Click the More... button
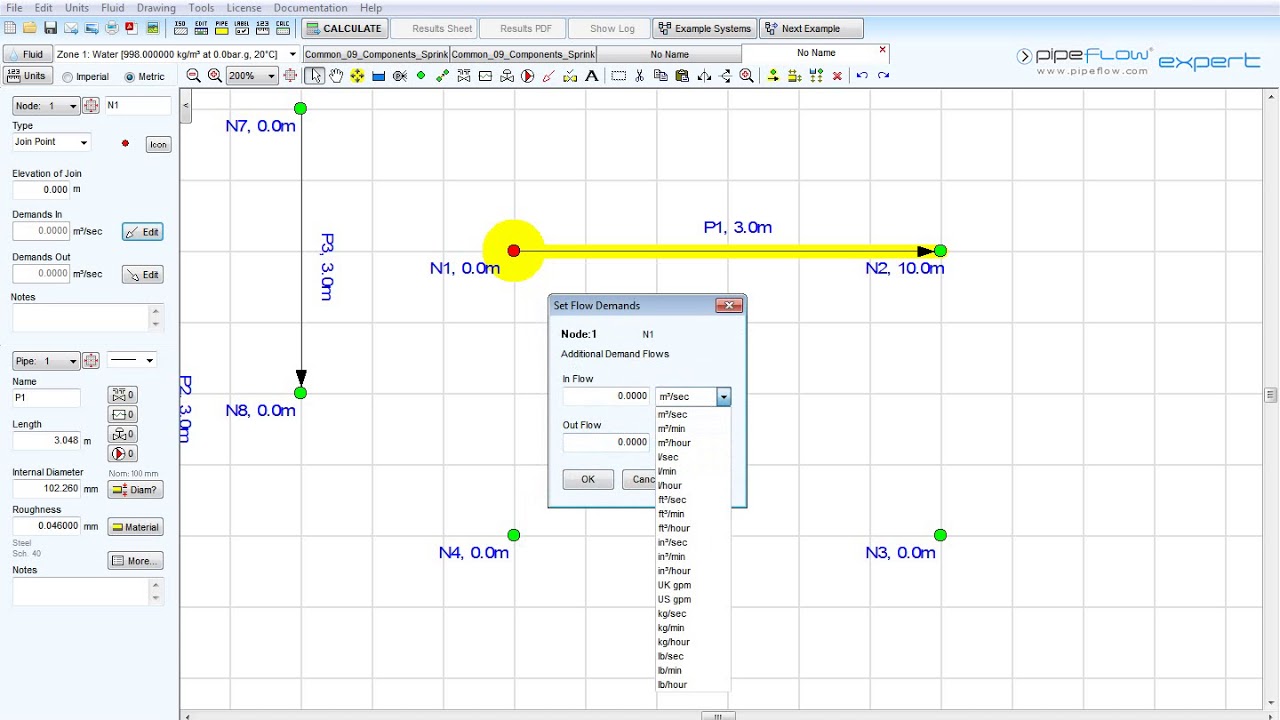This screenshot has width=1280, height=720. [135, 561]
